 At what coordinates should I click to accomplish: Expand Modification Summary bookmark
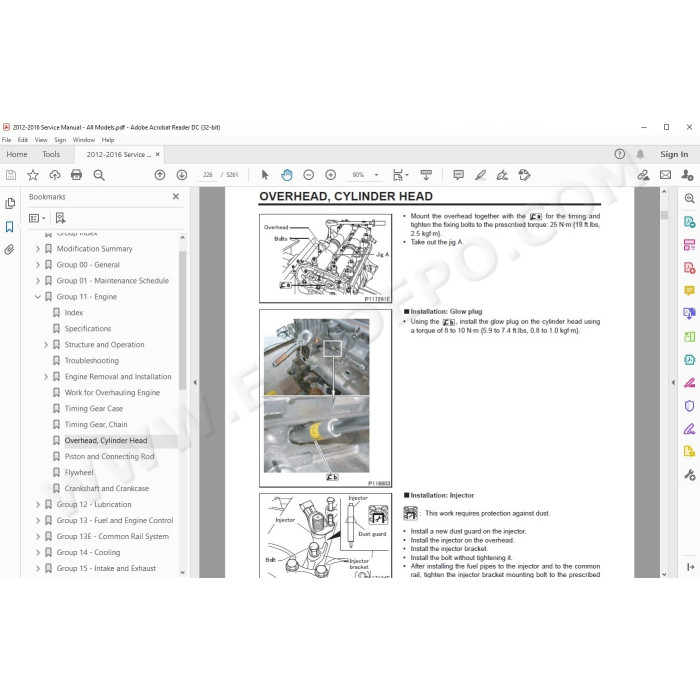pos(38,249)
